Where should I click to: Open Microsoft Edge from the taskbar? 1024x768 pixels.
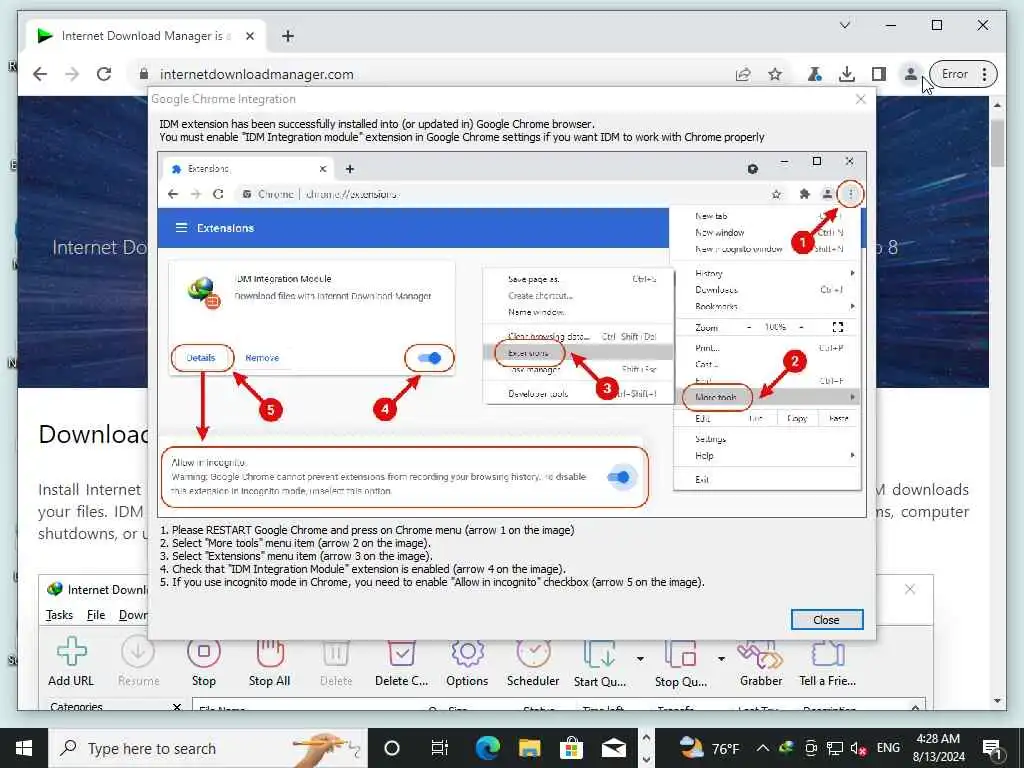click(487, 748)
